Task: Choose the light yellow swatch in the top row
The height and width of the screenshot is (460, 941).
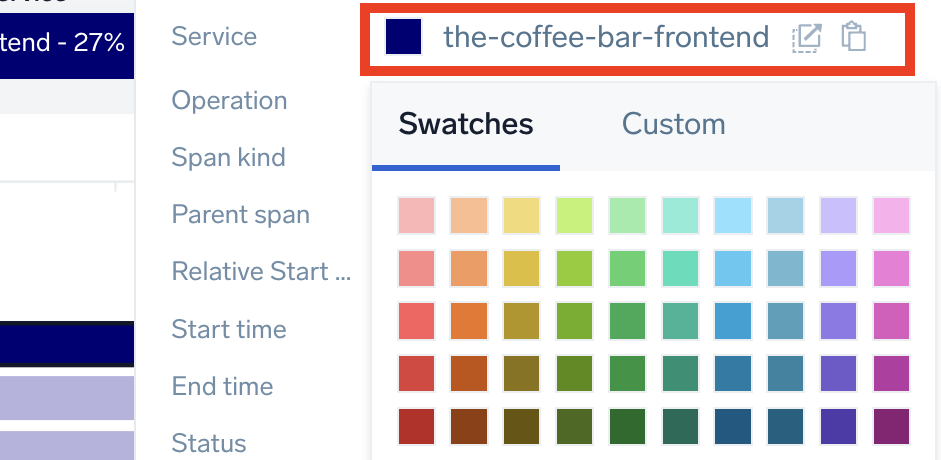Action: (x=522, y=215)
